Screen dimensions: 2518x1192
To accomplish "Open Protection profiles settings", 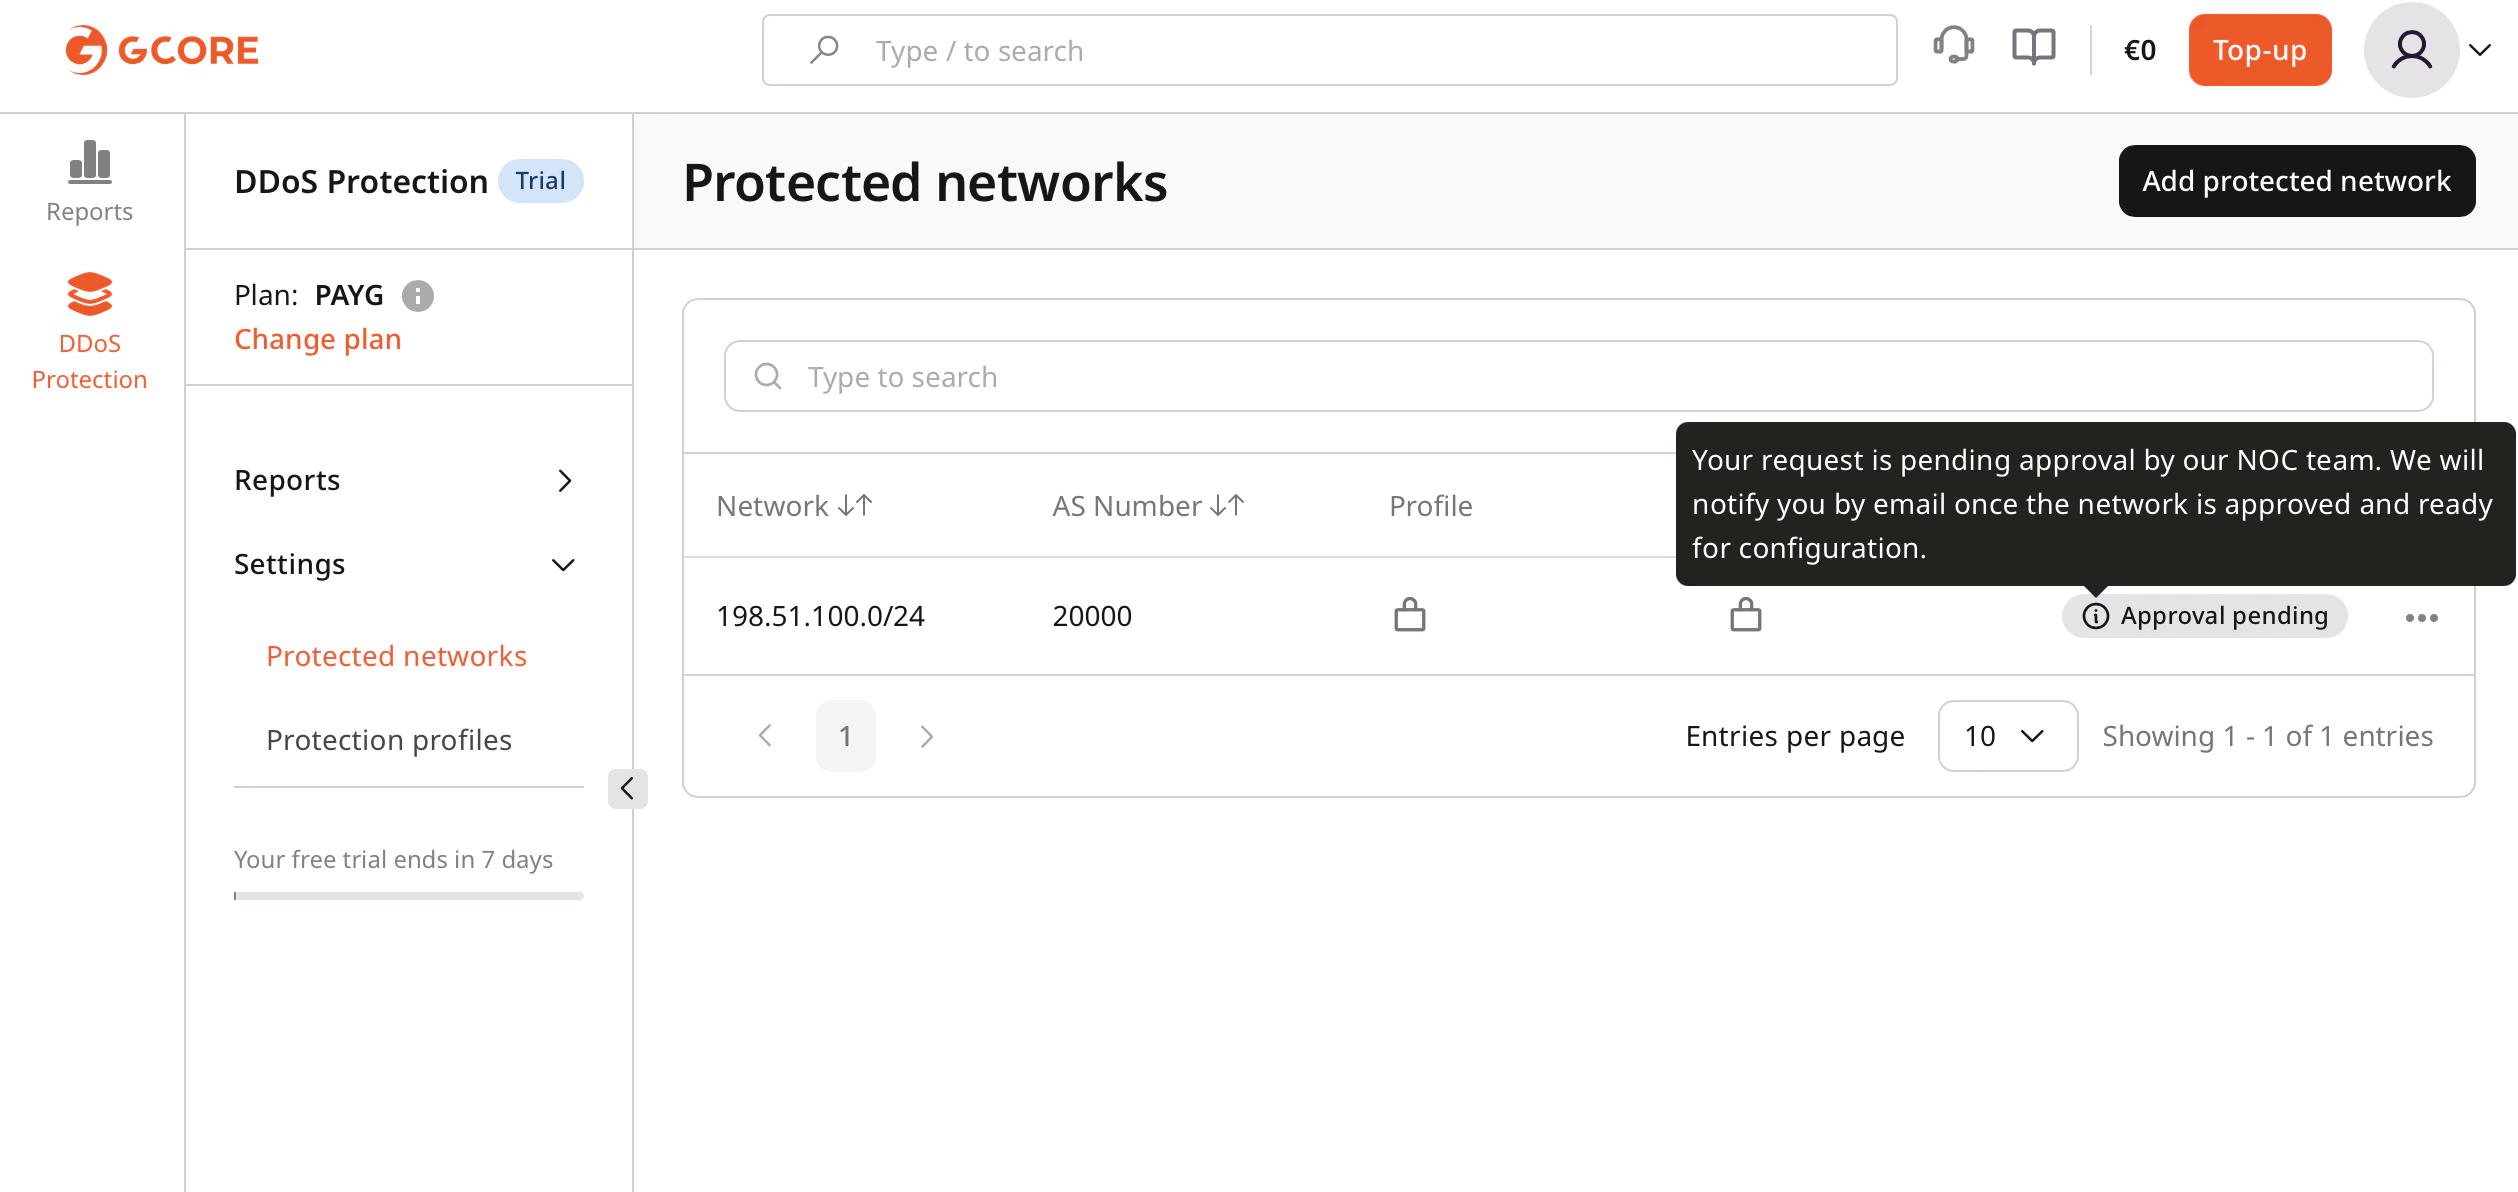I will (389, 739).
